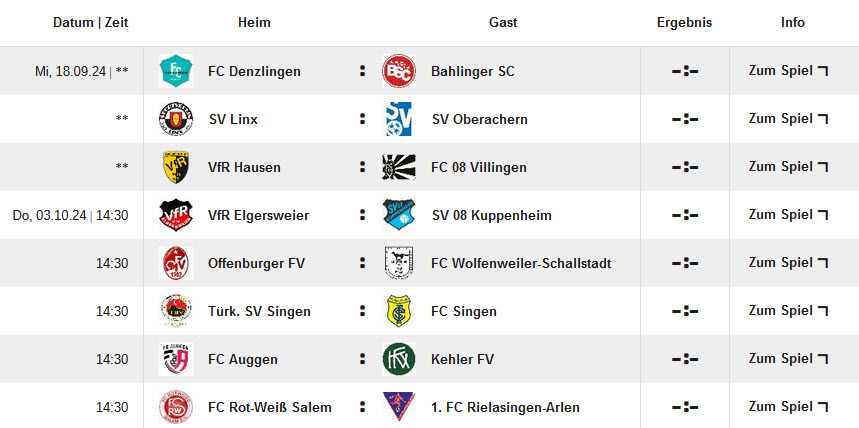Click the Bahlinger SC red logo
This screenshot has height=428, width=859.
click(399, 71)
